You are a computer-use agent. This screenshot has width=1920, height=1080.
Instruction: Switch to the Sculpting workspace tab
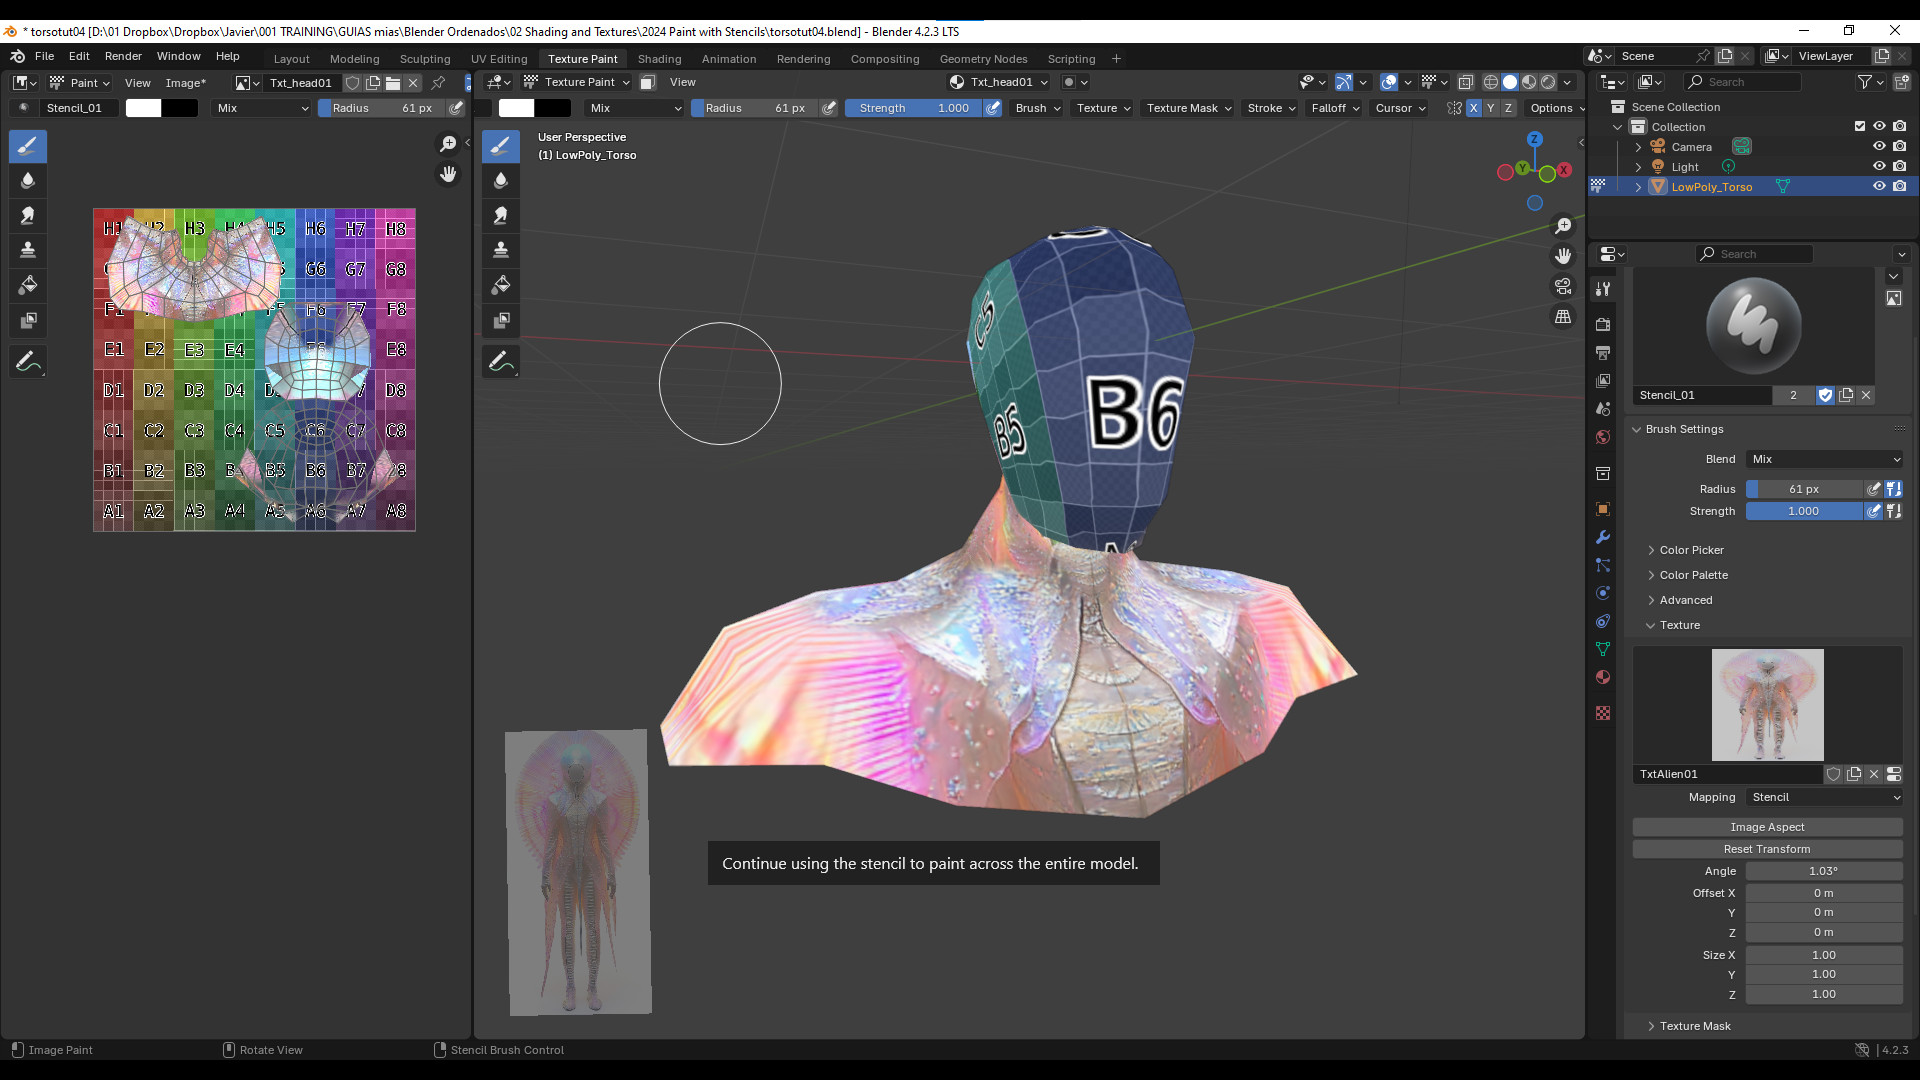425,59
